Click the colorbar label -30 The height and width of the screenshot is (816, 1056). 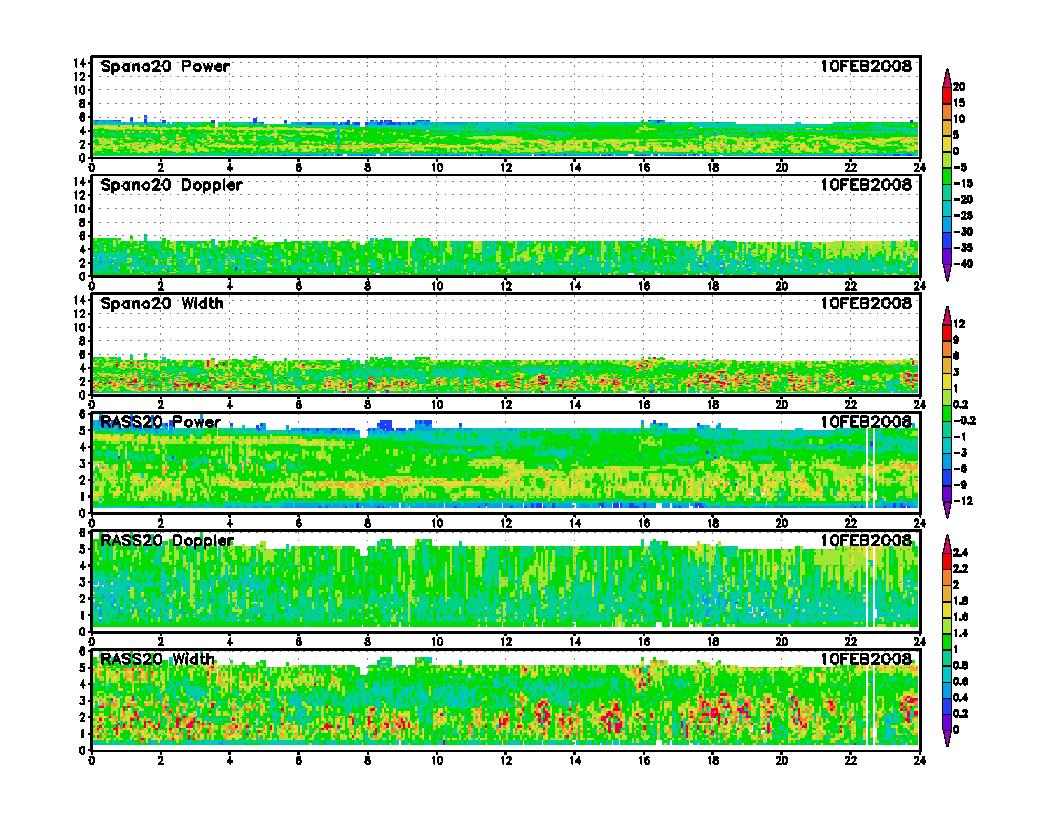pos(963,232)
